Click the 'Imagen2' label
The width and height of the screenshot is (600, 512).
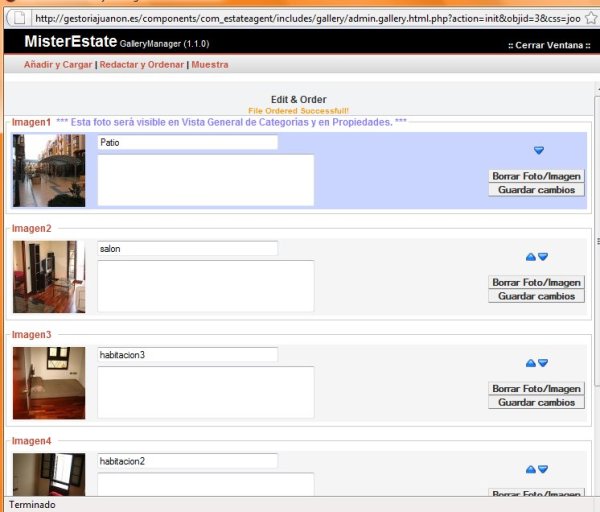(31, 228)
